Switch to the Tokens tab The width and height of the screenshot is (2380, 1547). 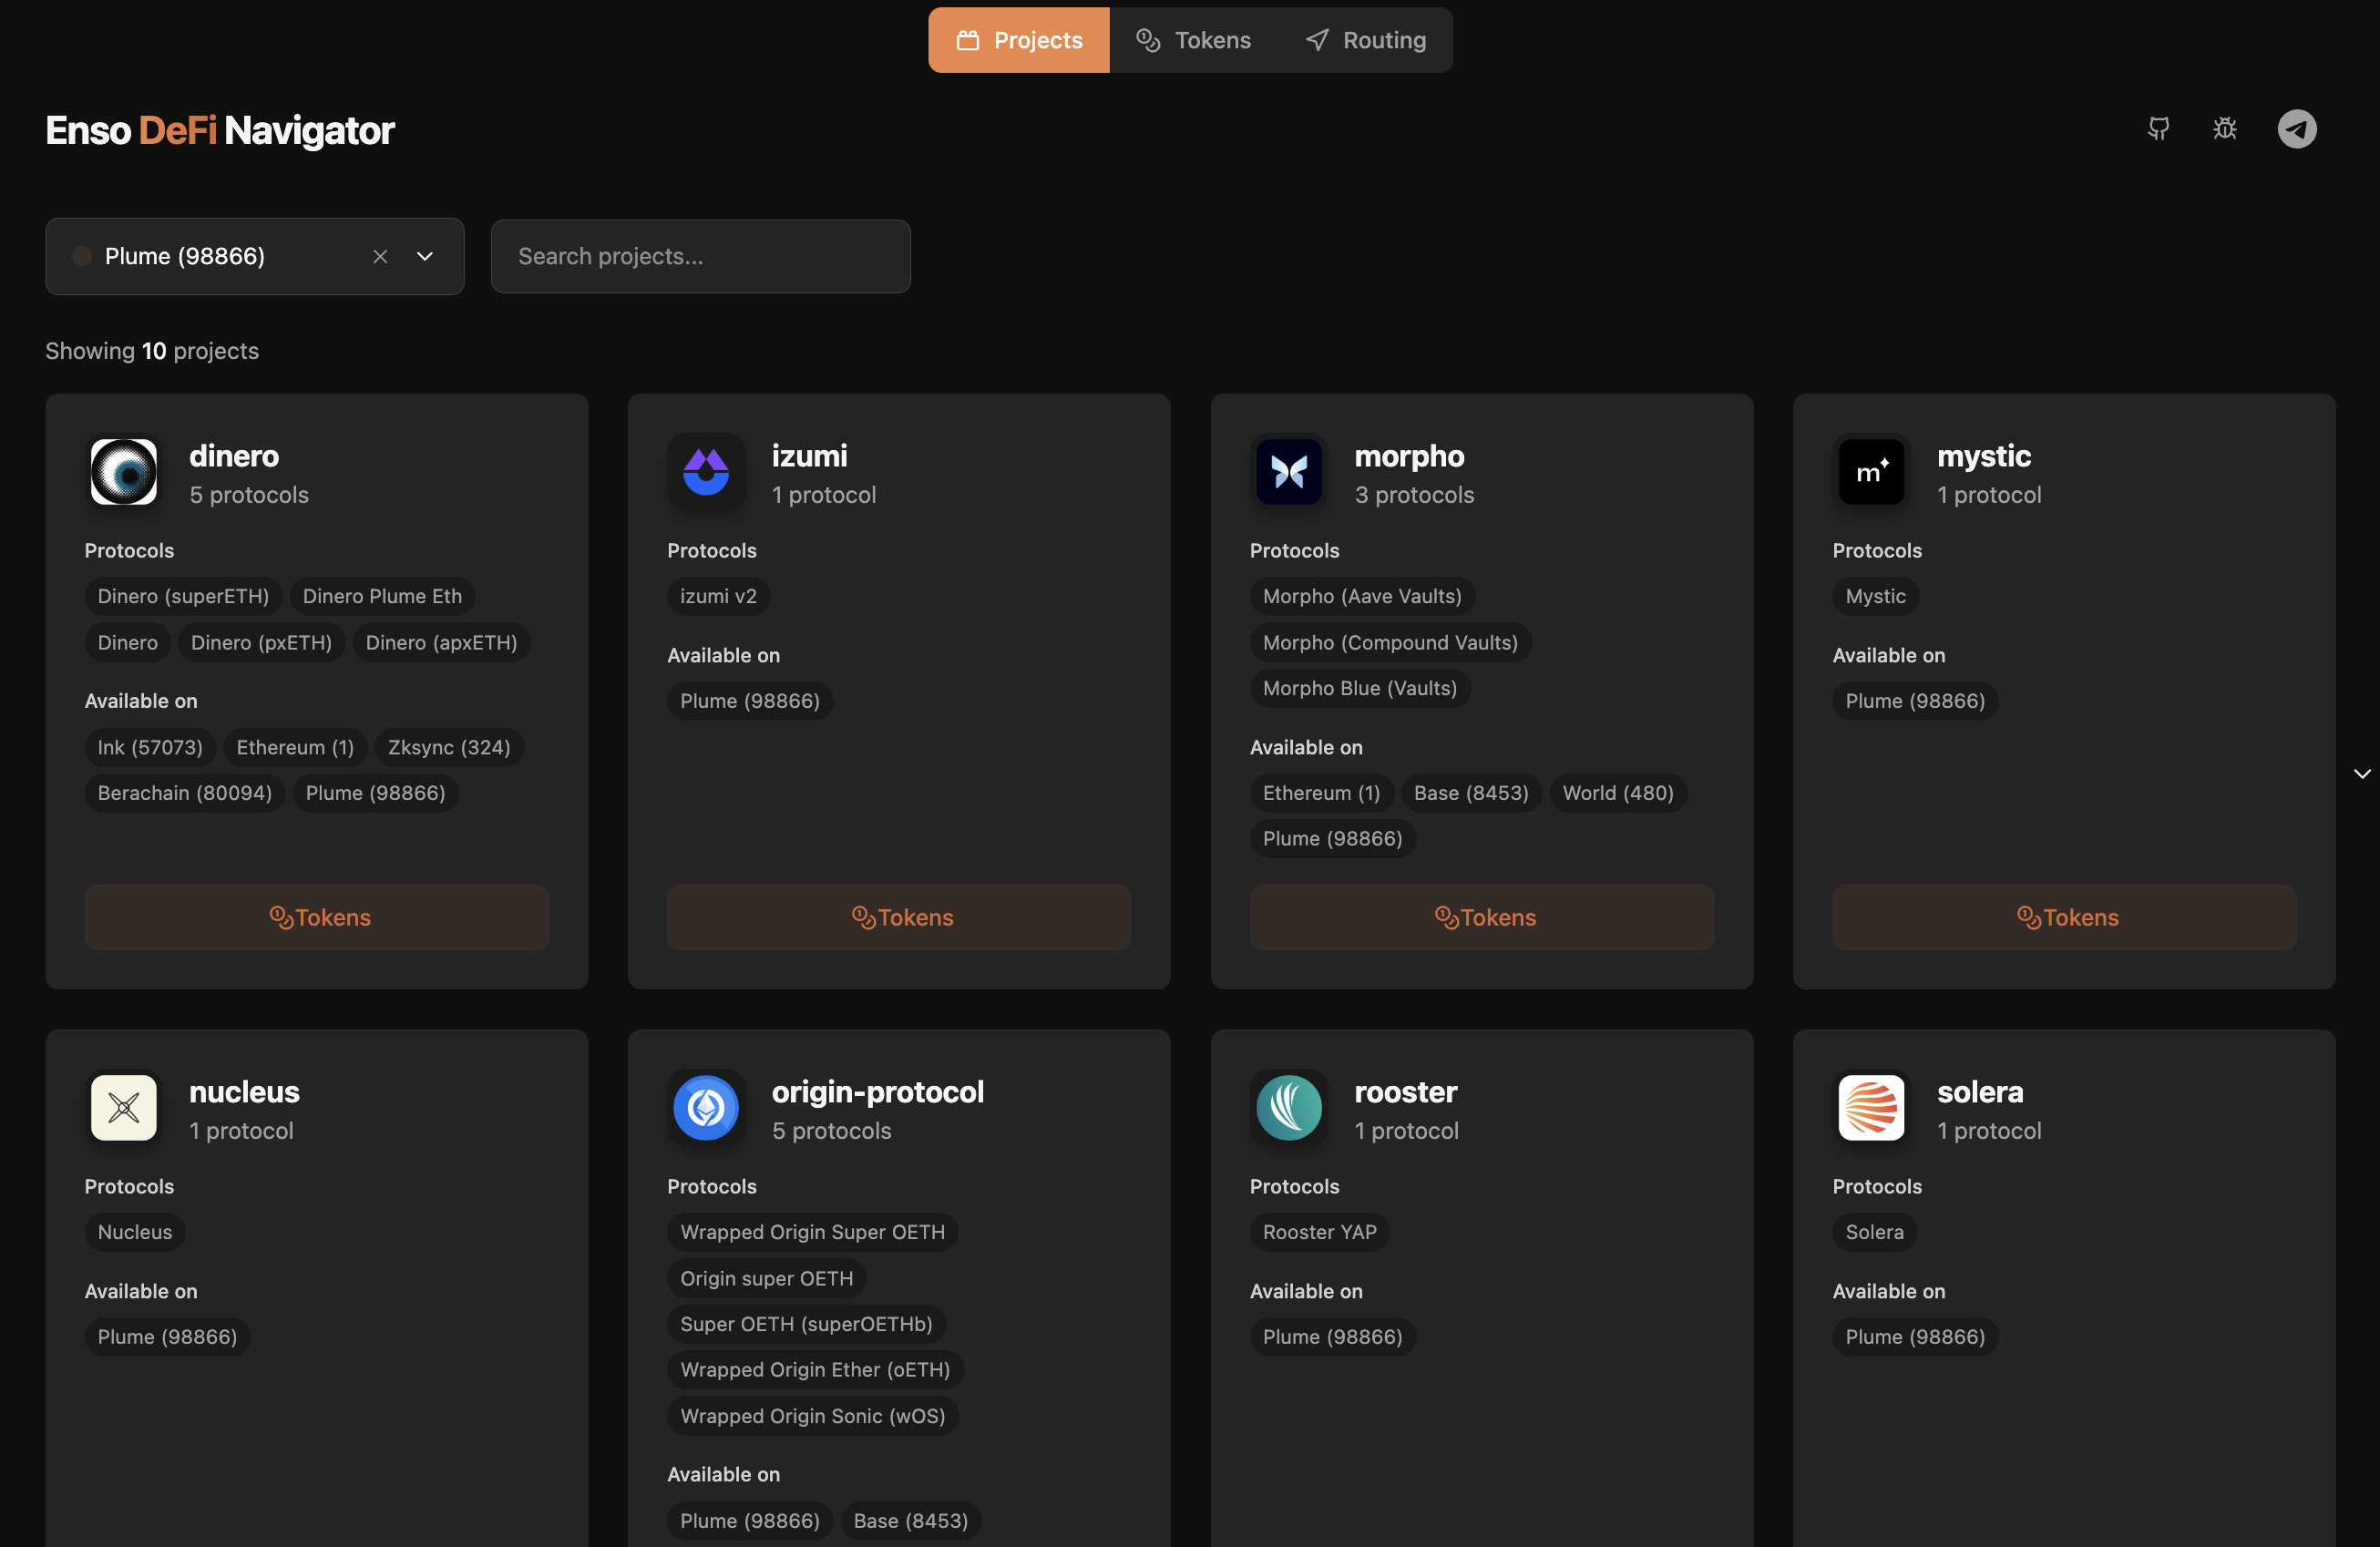tap(1194, 40)
